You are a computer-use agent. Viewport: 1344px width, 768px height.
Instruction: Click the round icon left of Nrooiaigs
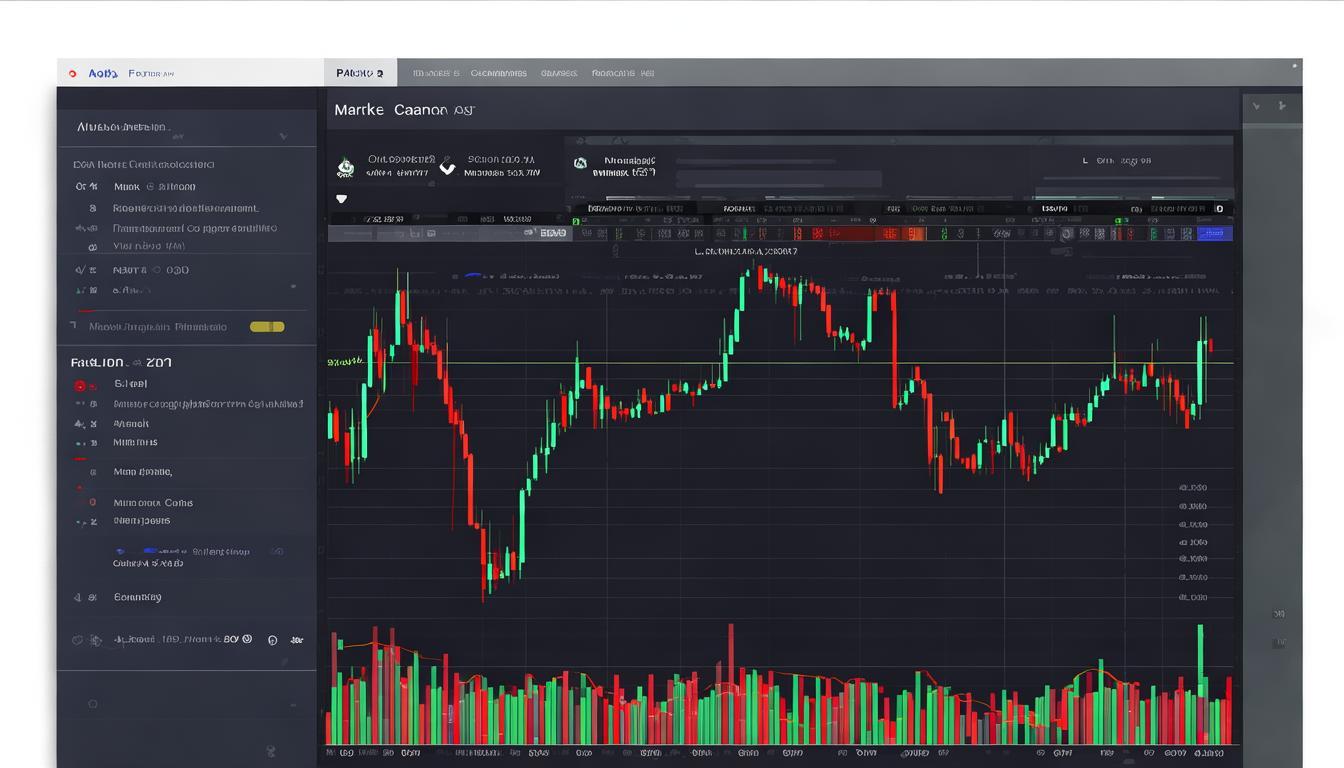click(580, 163)
